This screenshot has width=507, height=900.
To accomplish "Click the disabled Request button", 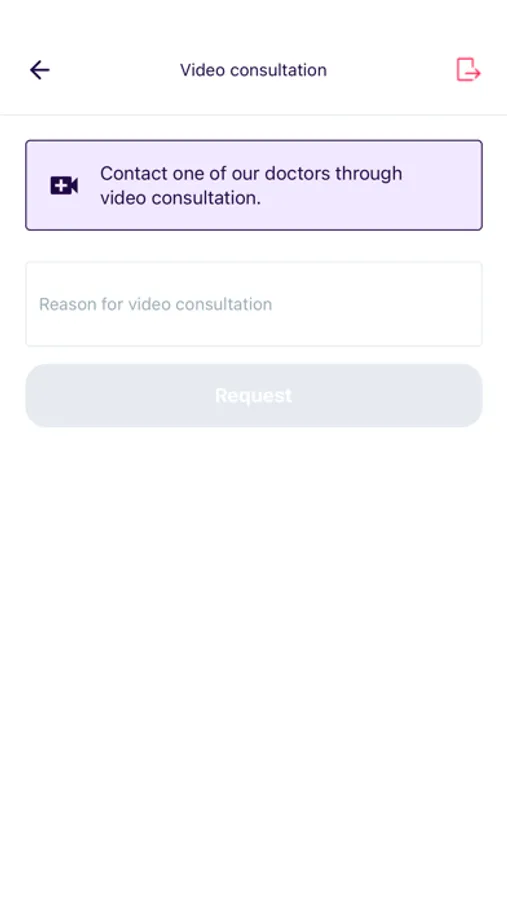I will [254, 395].
